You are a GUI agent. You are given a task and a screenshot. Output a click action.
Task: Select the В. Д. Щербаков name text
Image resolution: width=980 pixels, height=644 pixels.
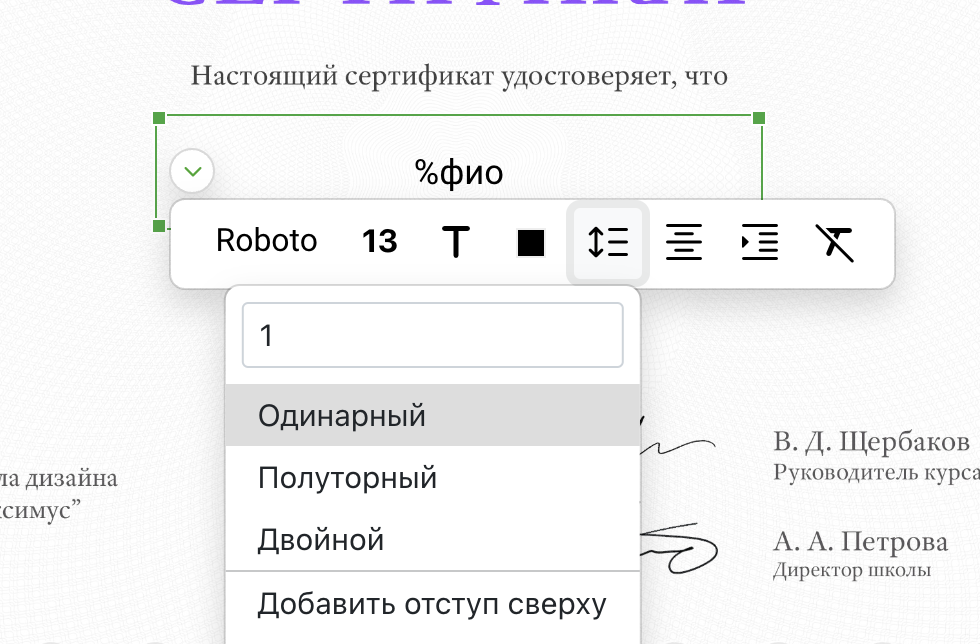[871, 442]
